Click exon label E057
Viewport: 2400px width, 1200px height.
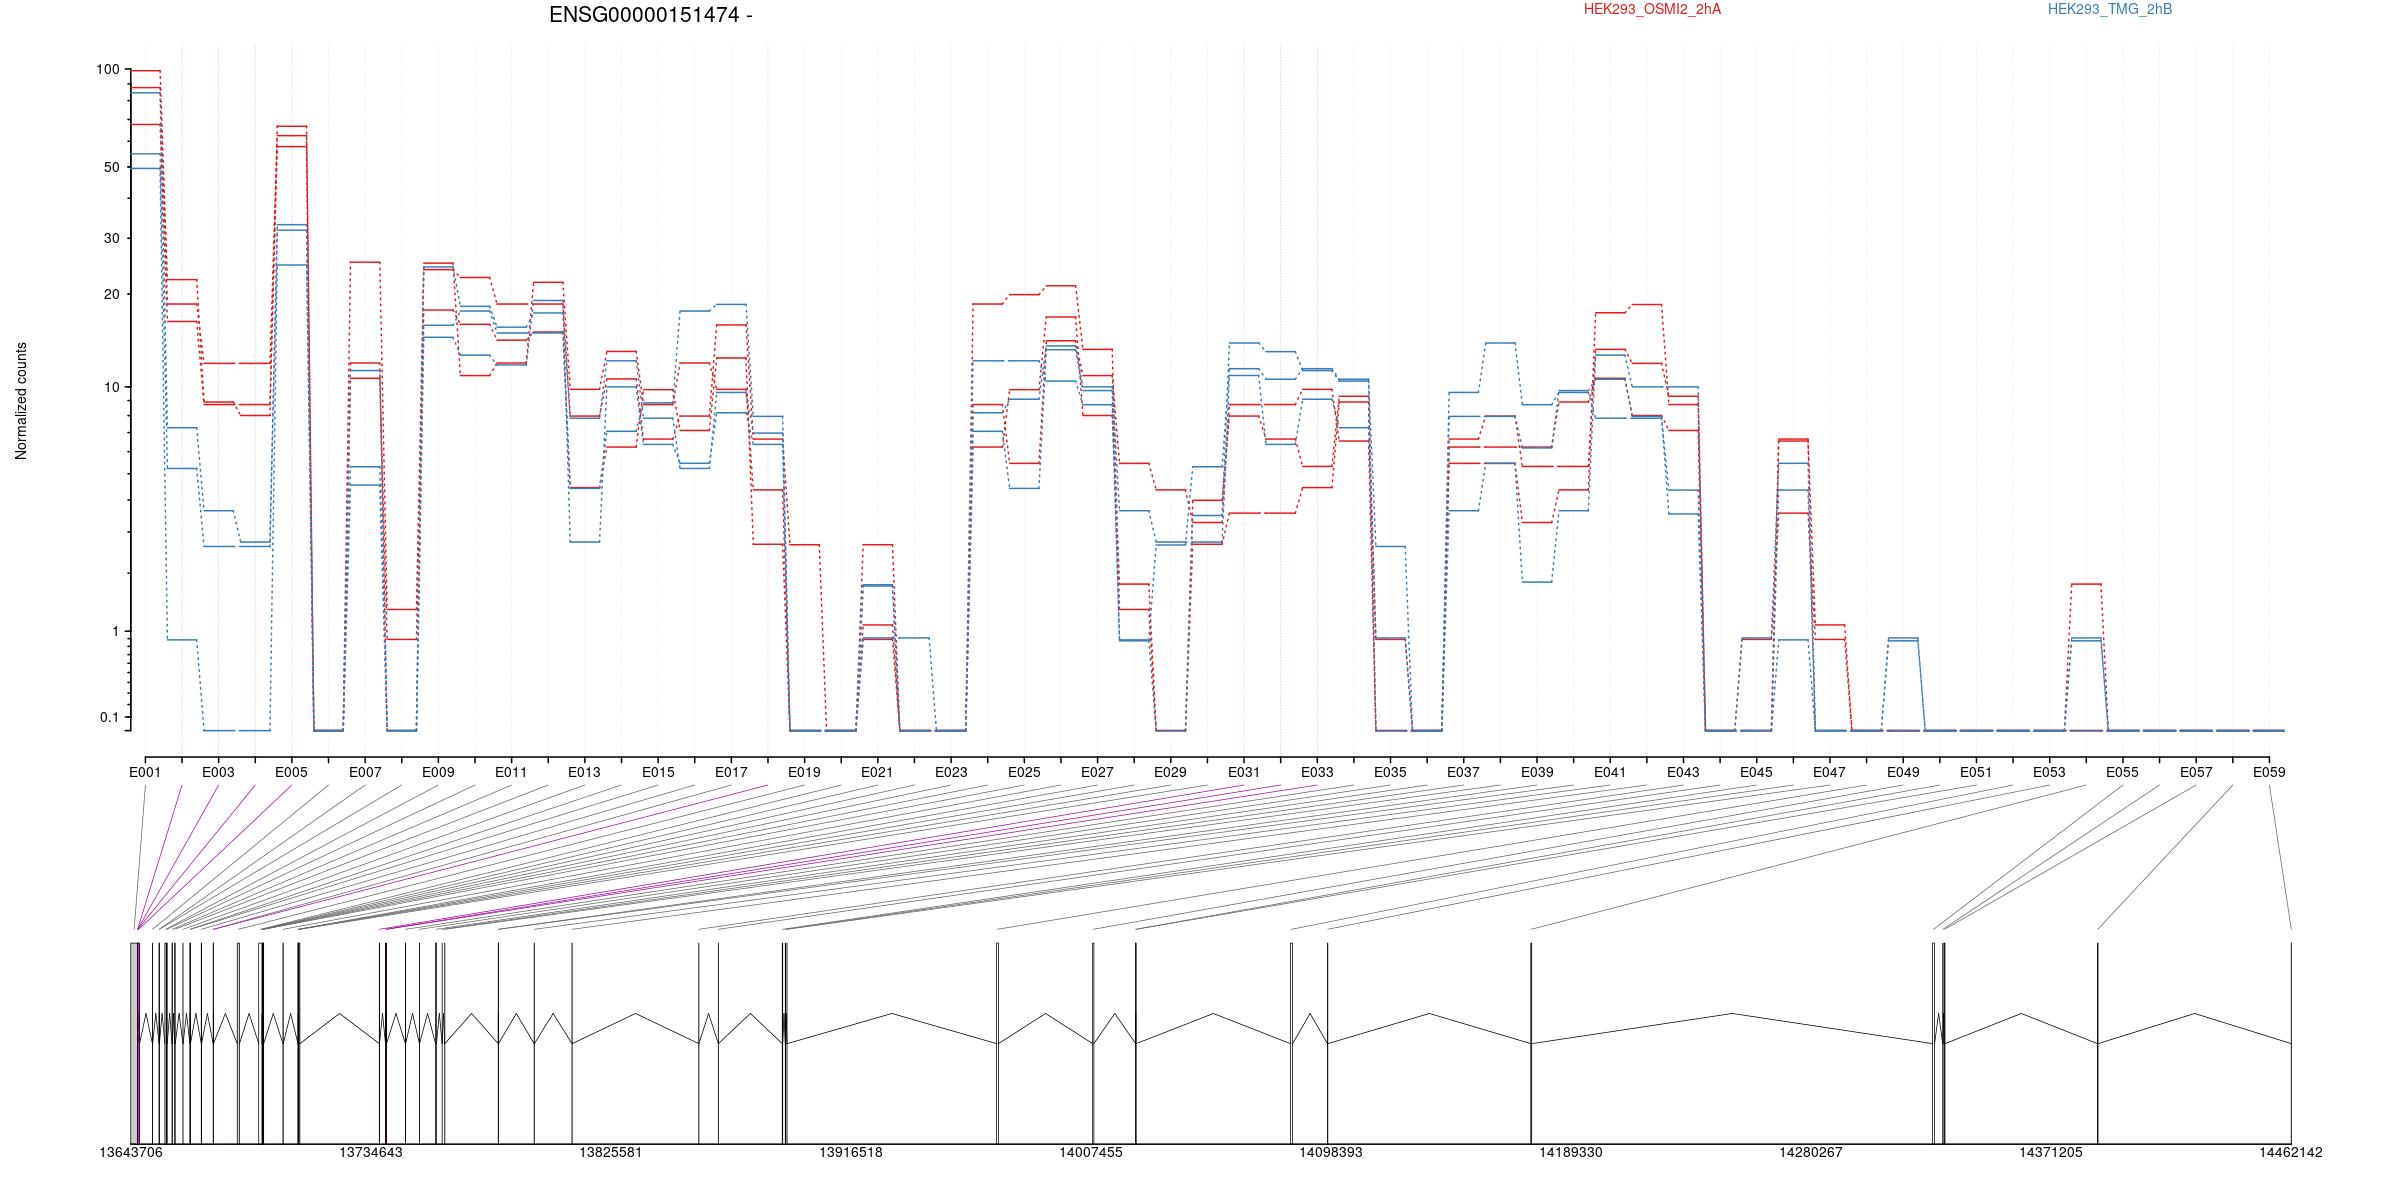click(2196, 772)
